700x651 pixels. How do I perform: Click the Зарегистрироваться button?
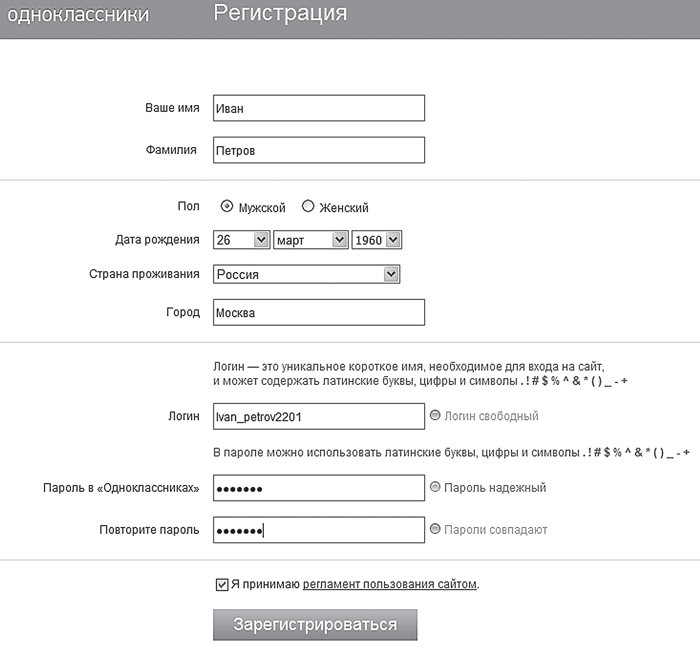point(315,625)
